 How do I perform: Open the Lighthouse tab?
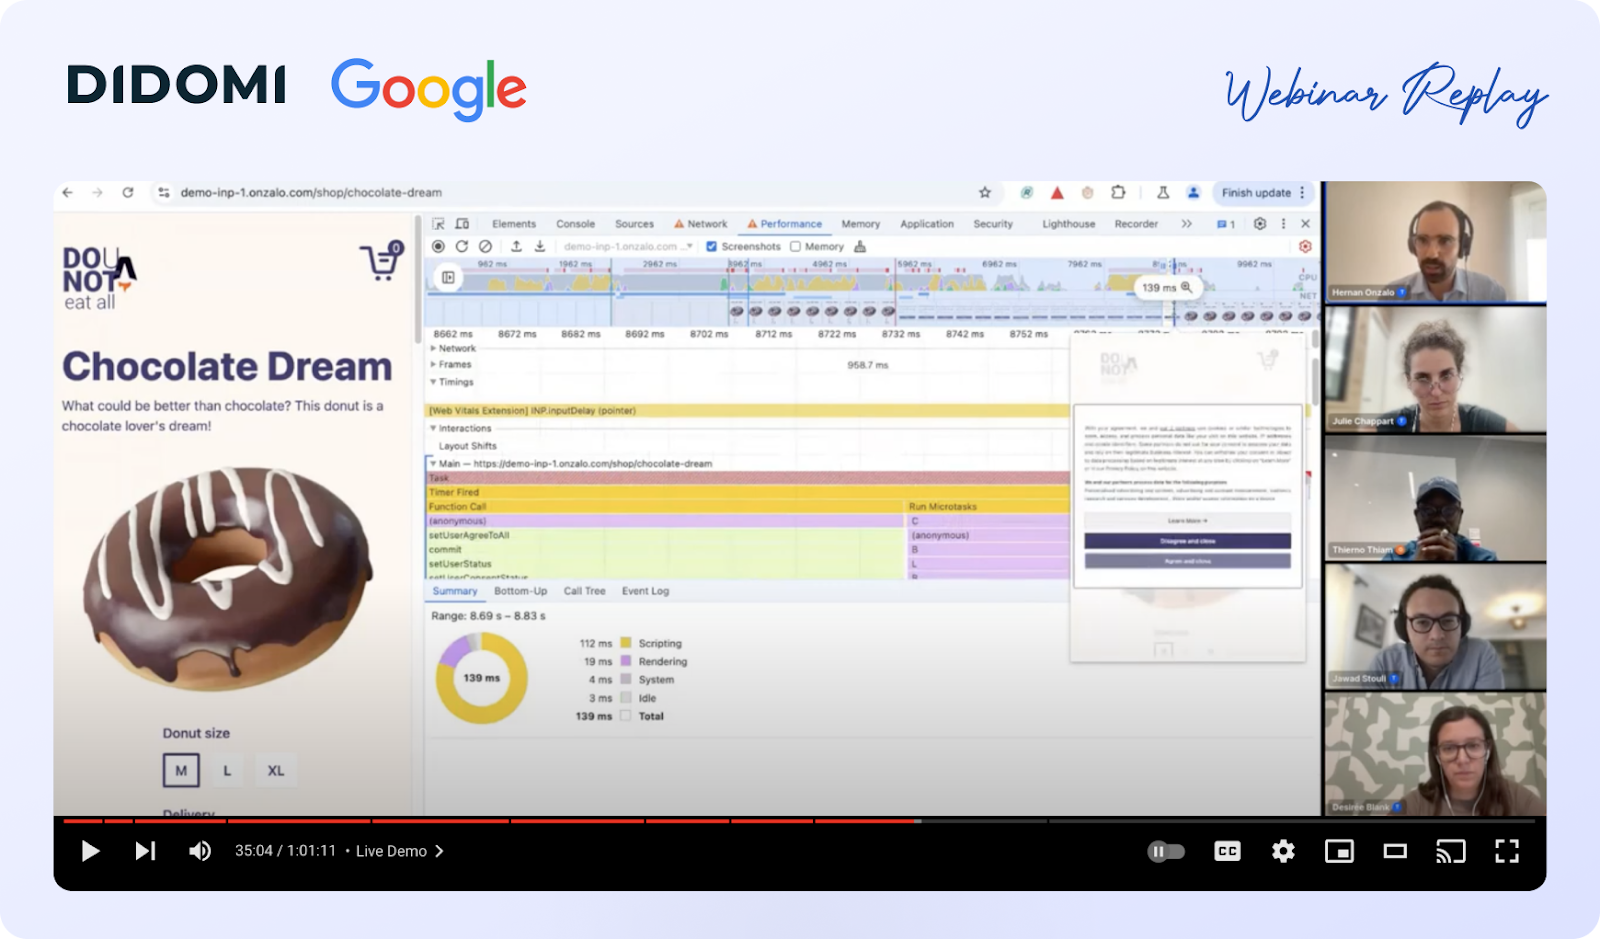(1068, 224)
